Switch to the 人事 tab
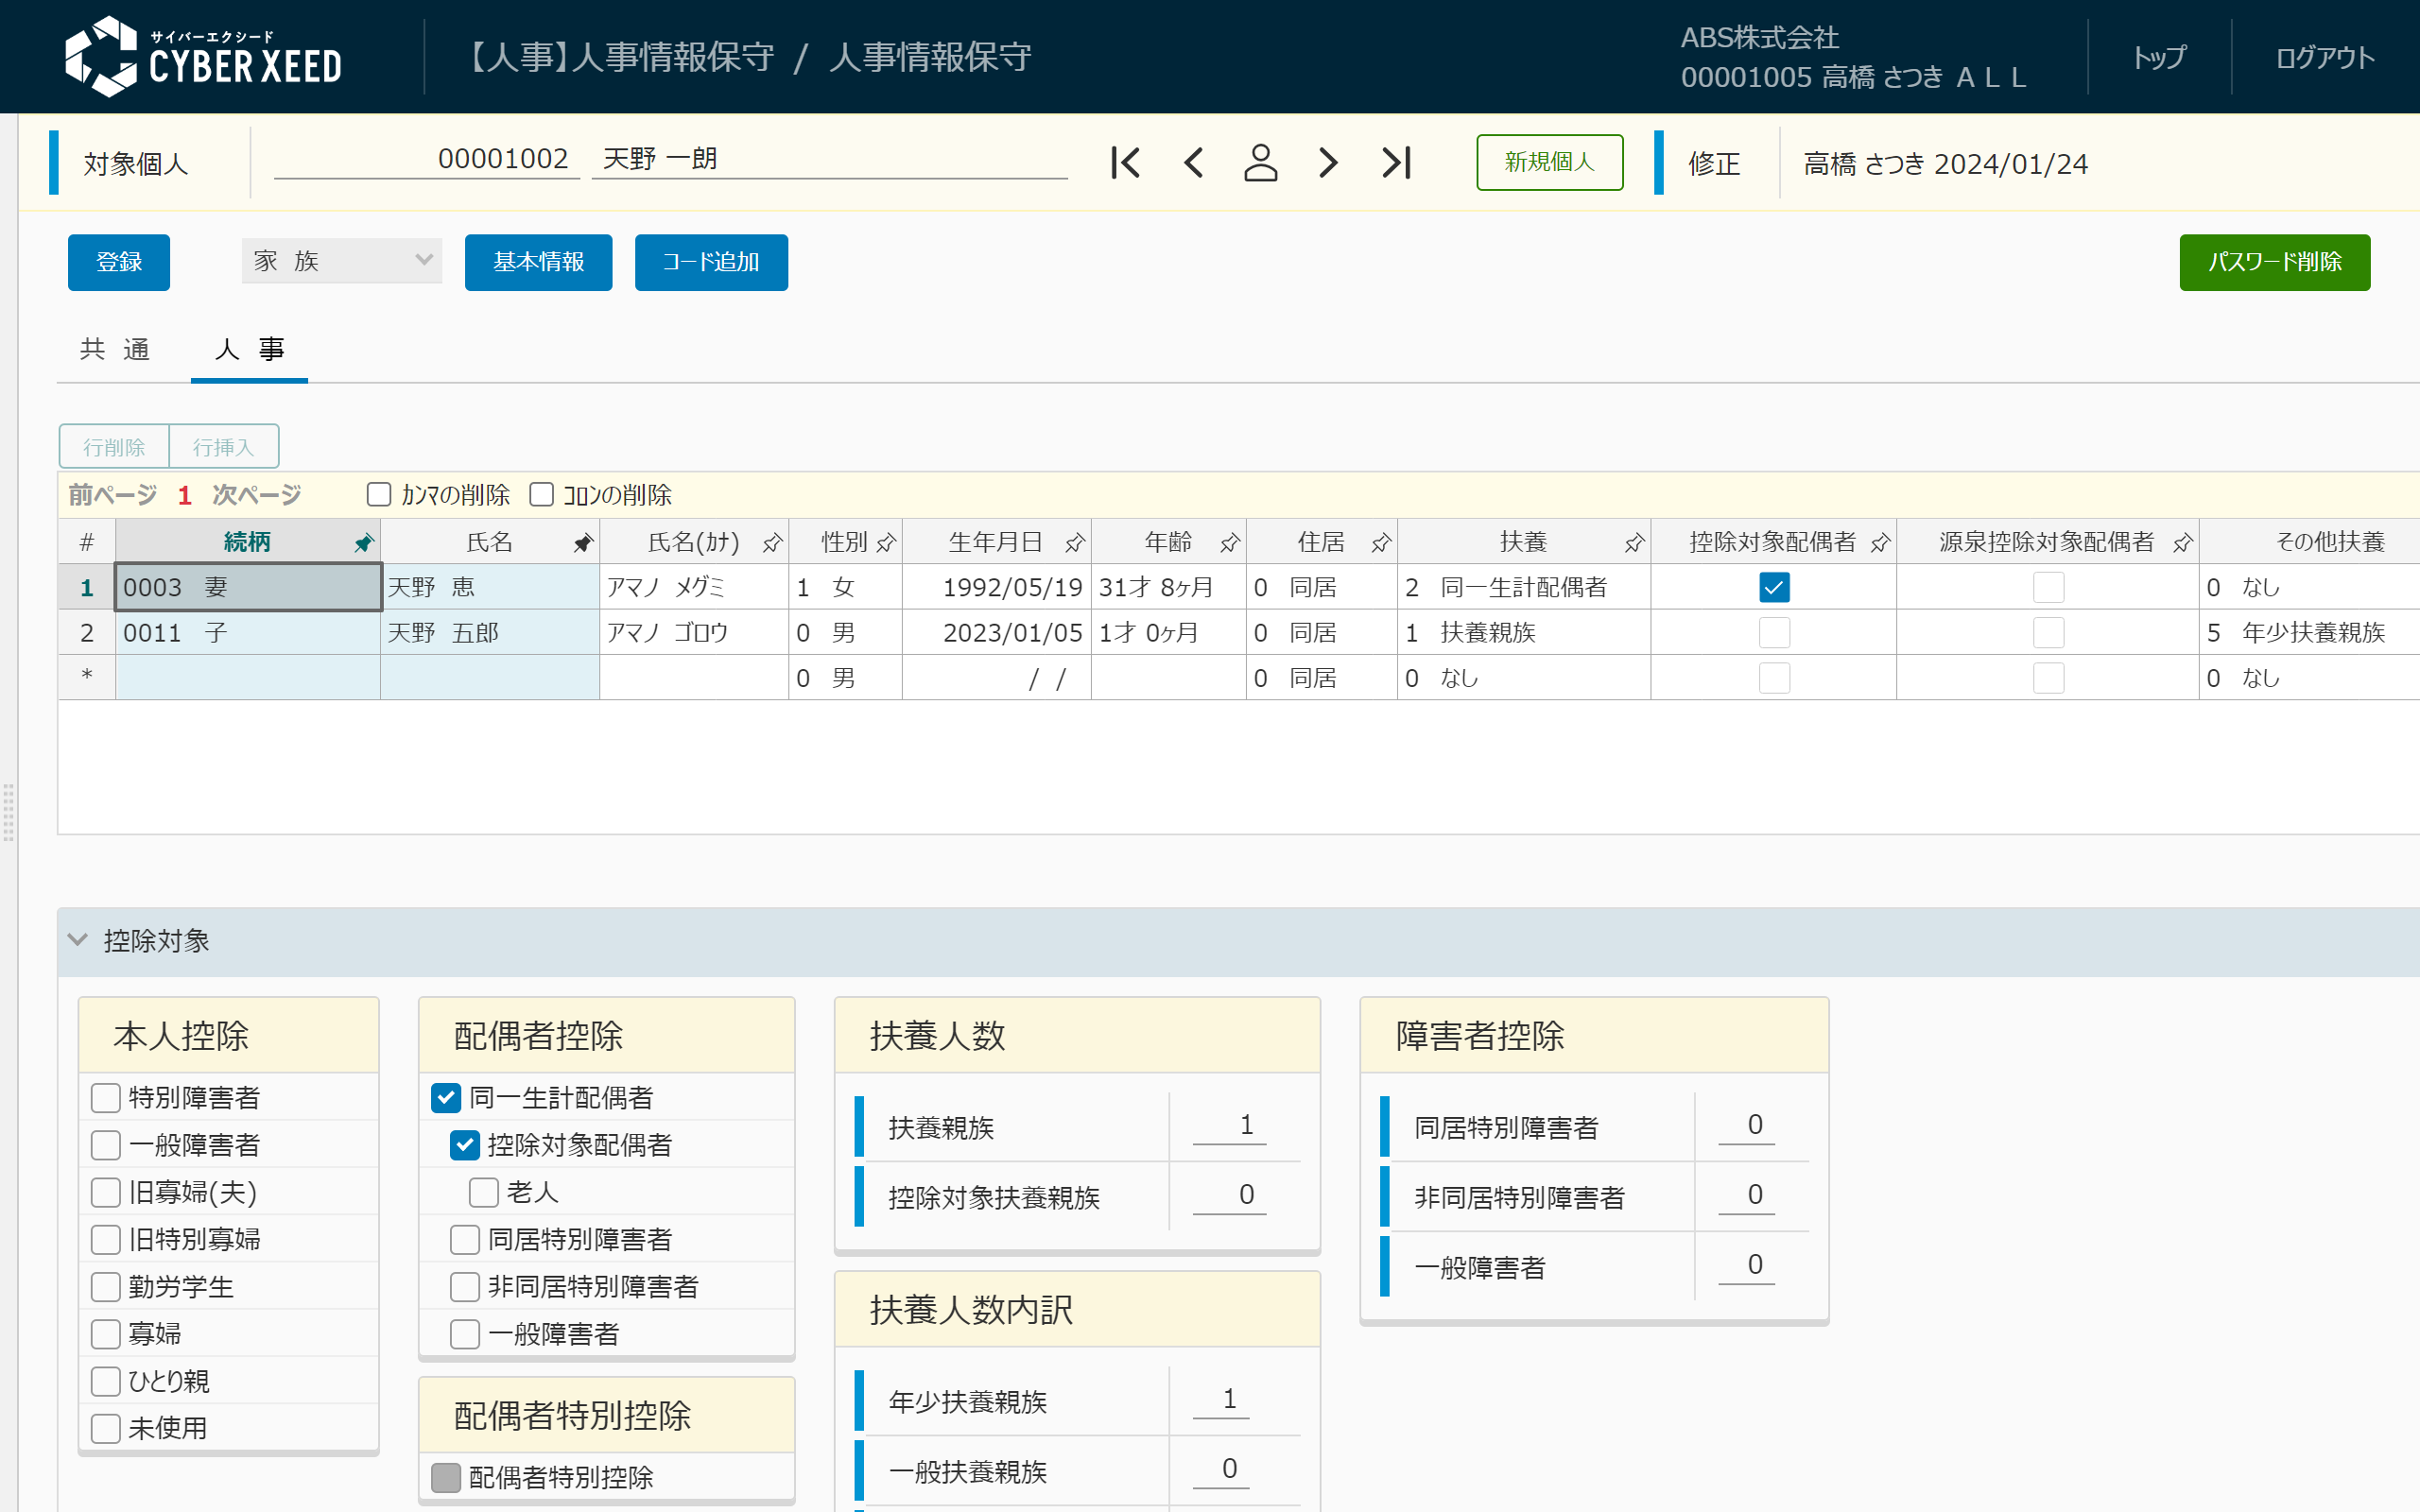This screenshot has width=2420, height=1512. coord(249,349)
